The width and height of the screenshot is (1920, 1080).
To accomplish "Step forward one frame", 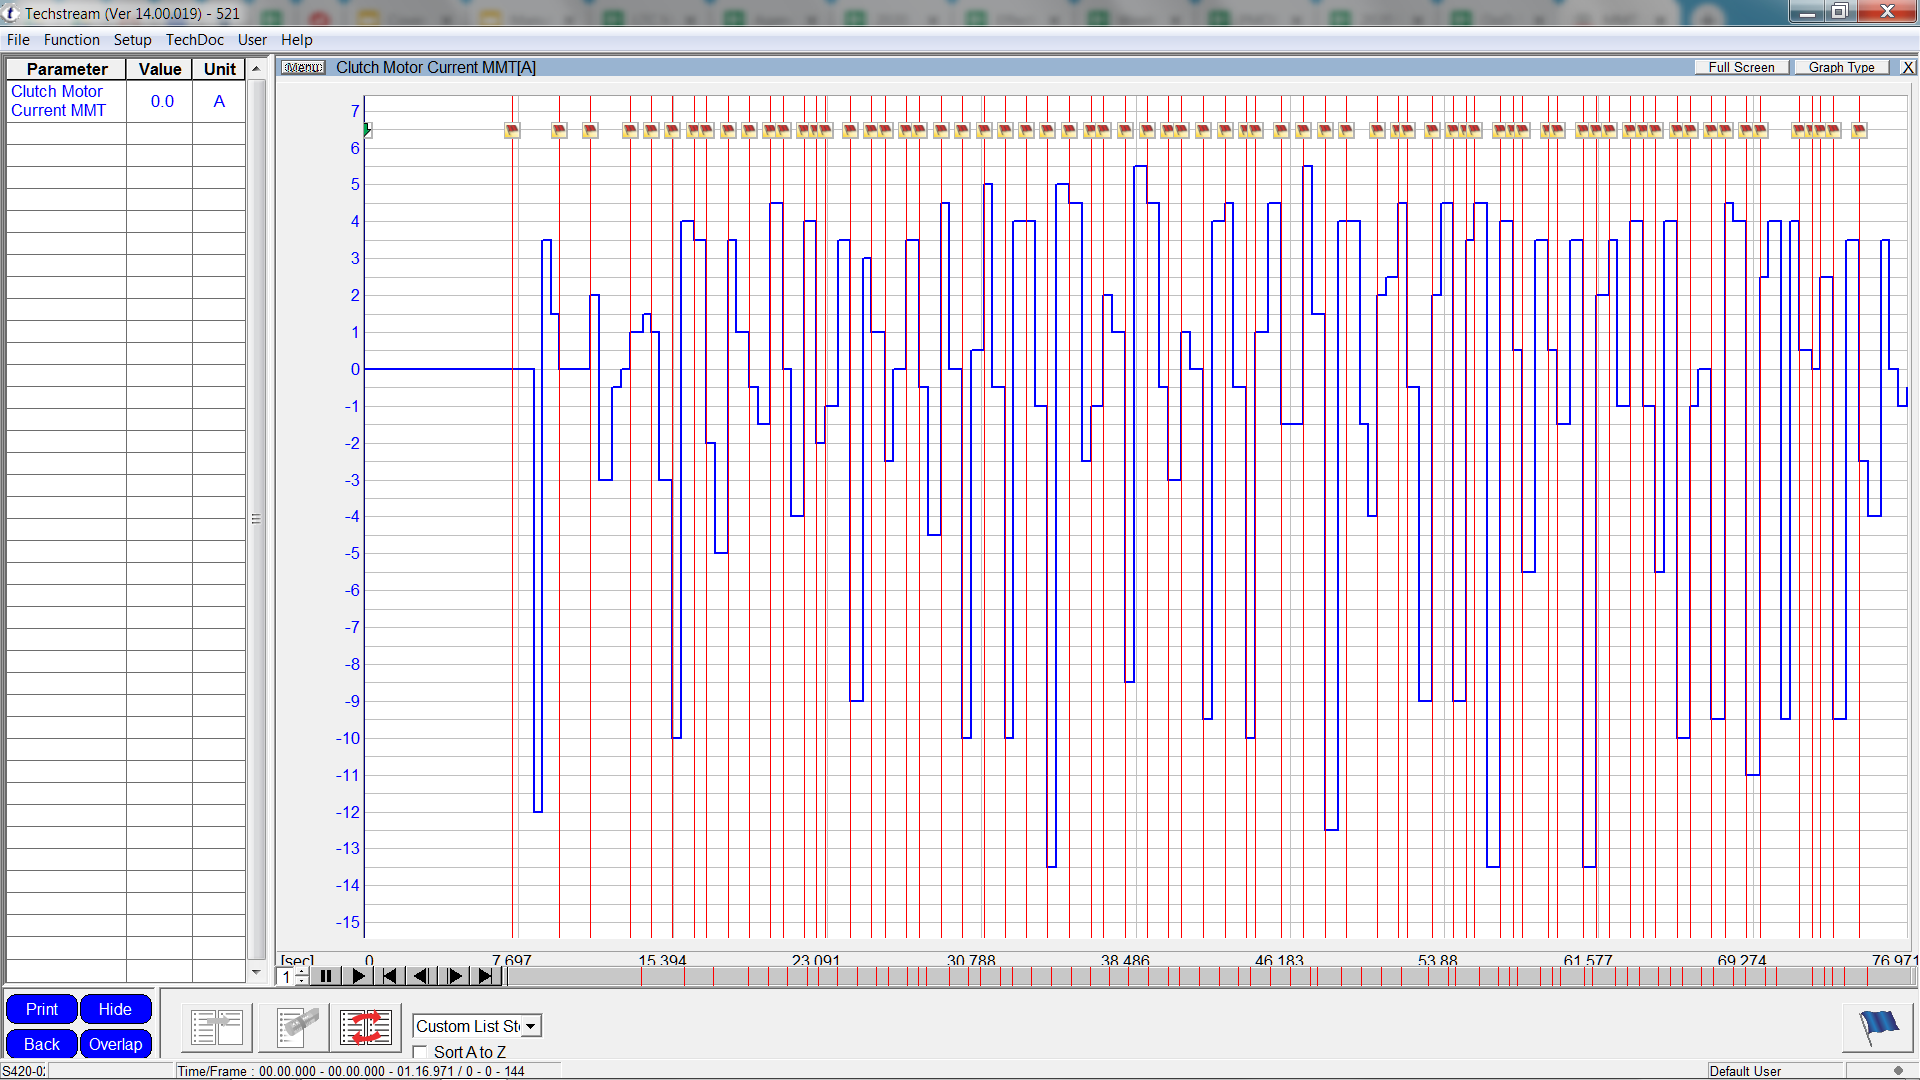I will pos(454,976).
